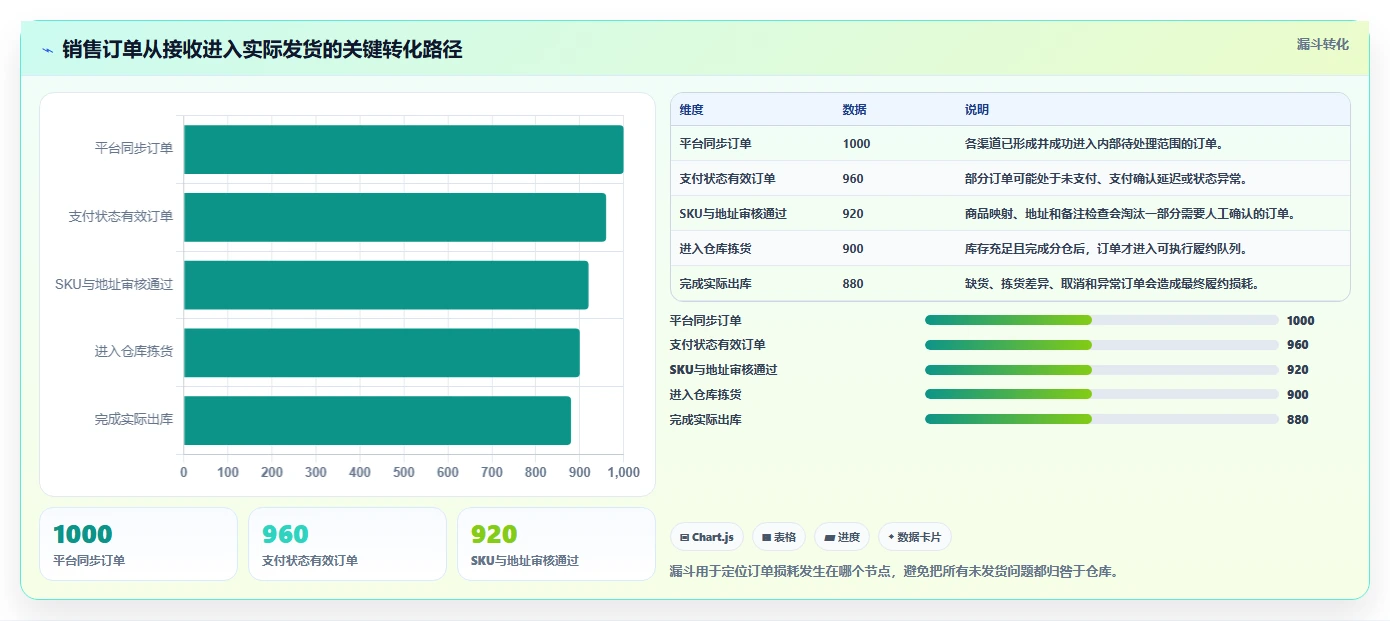Viewport: 1390px width, 621px height.
Task: Click the 说明 column header in the table
Action: click(977, 110)
